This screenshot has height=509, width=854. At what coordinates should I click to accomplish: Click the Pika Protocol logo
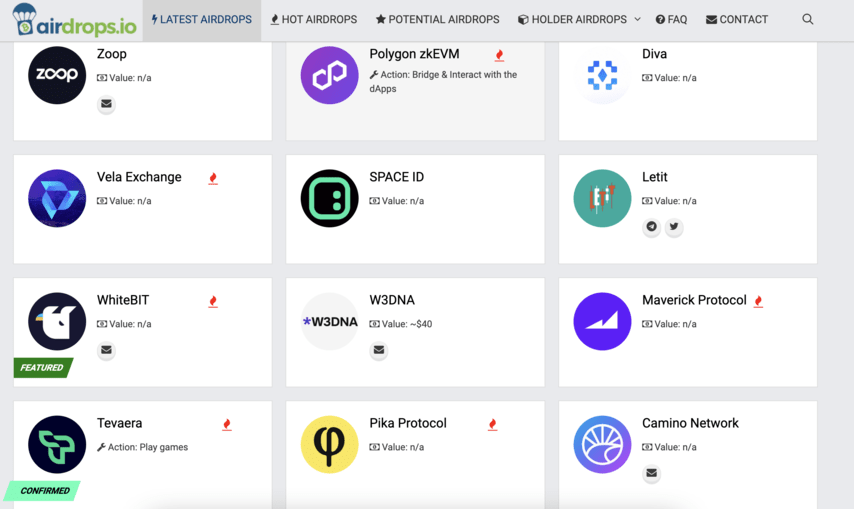pos(330,444)
